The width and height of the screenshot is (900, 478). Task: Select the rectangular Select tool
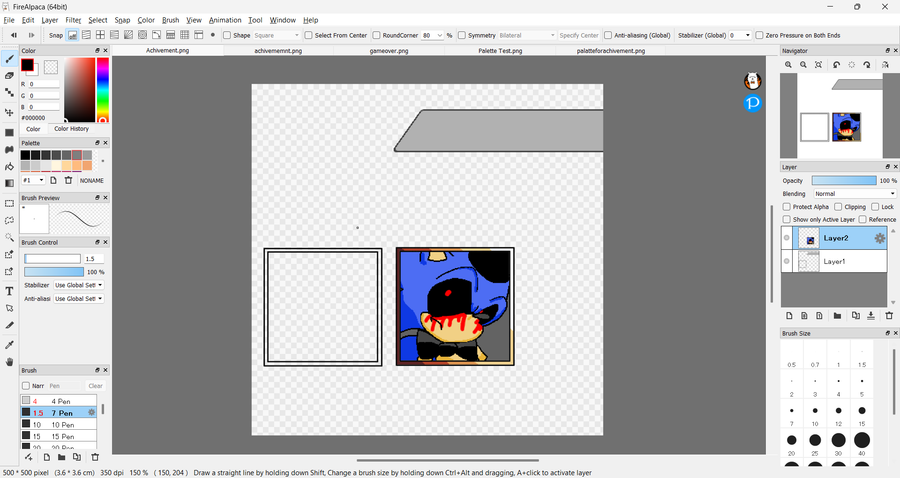click(9, 203)
